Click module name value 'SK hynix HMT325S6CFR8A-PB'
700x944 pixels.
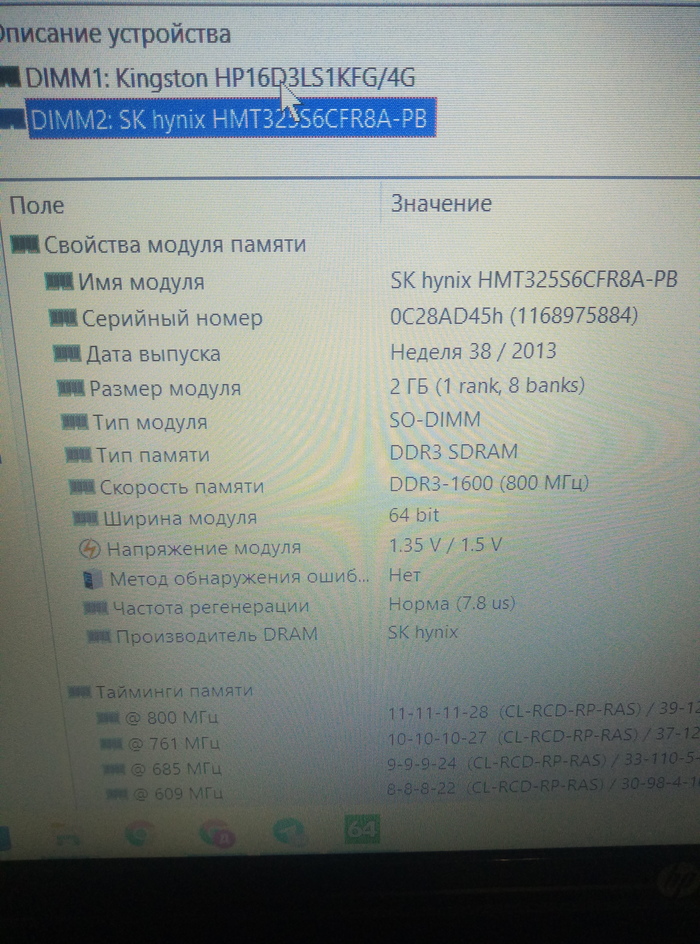tap(534, 280)
